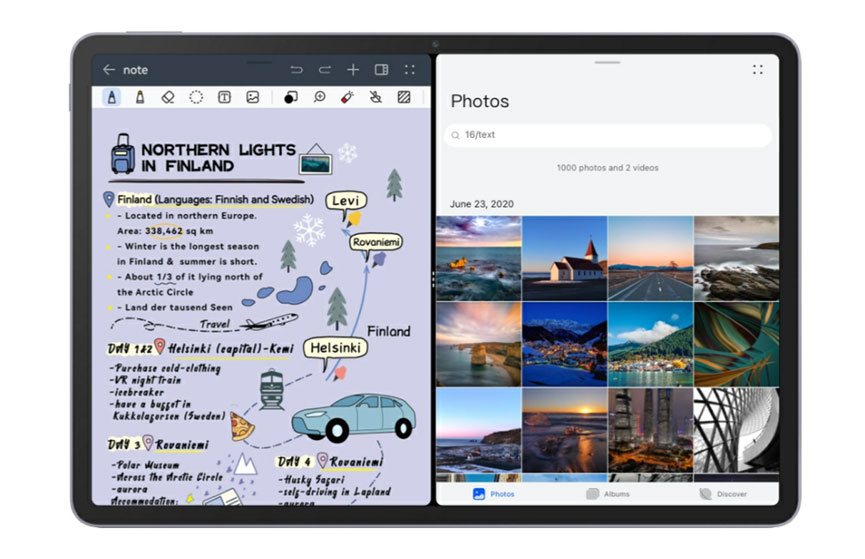Switch to the Discover tab
Viewport: 865px width, 559px height.
coord(723,494)
